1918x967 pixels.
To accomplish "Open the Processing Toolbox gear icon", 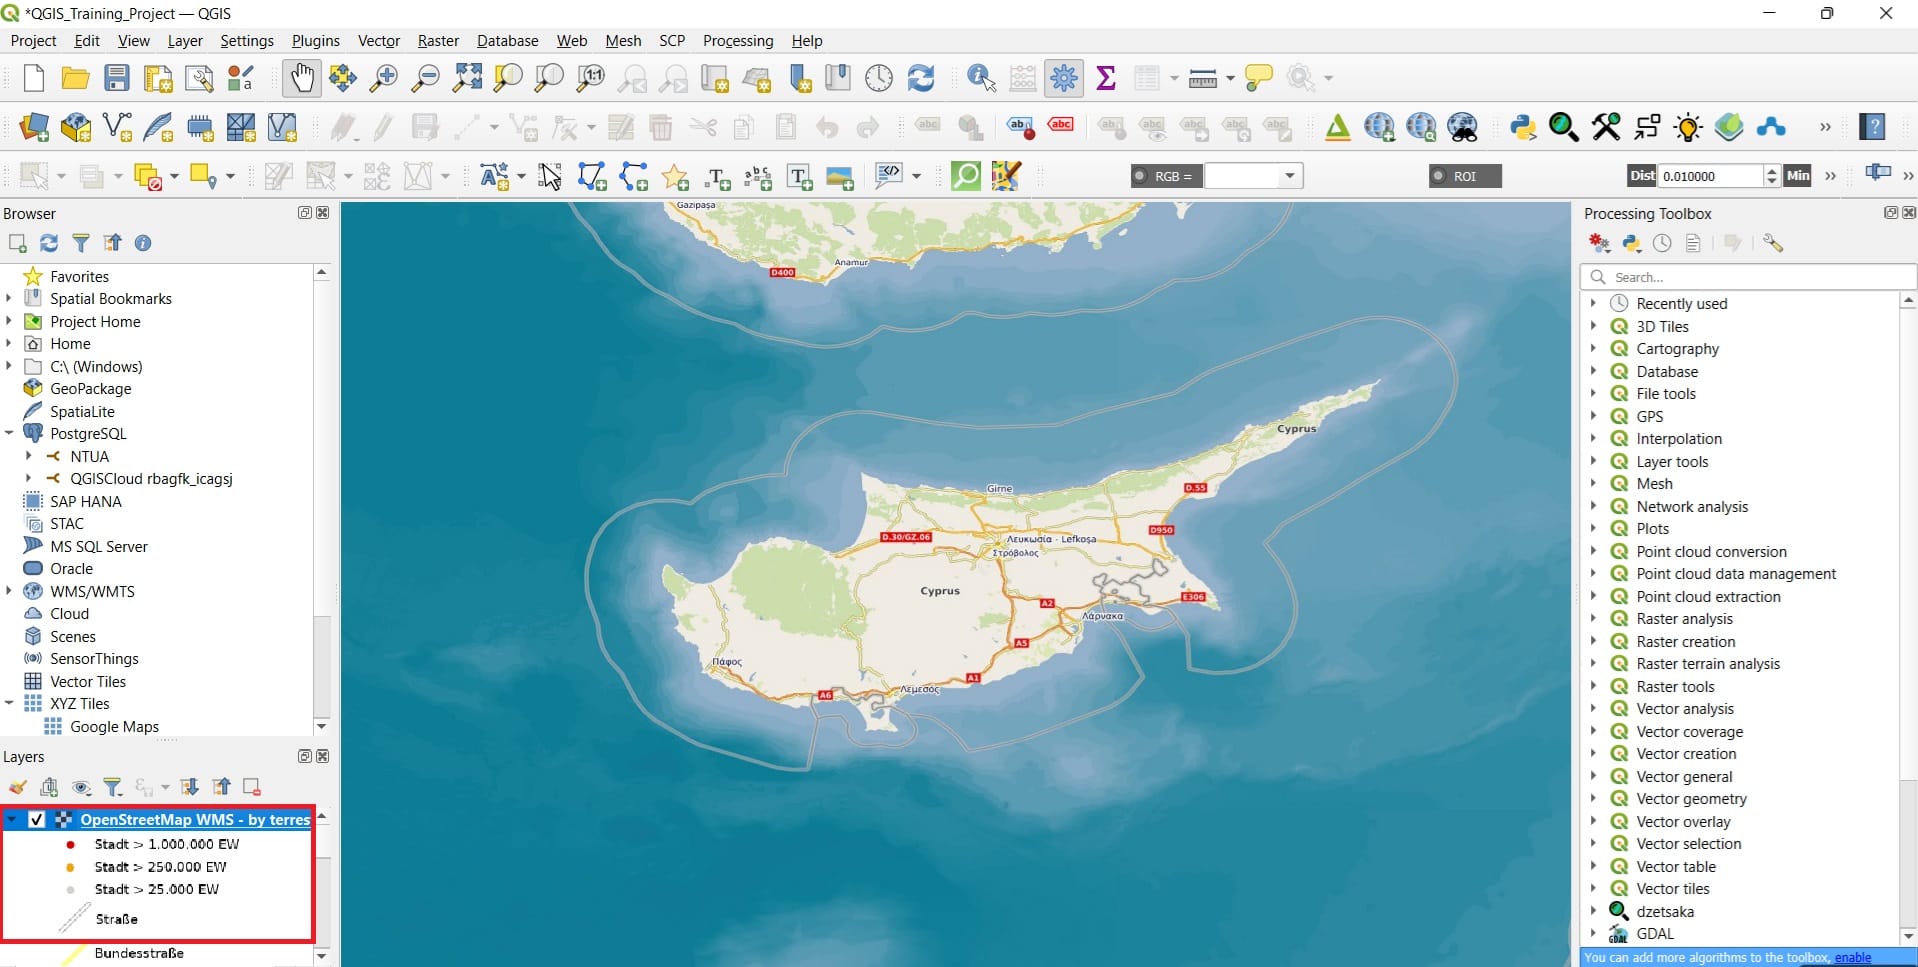I will (1064, 78).
